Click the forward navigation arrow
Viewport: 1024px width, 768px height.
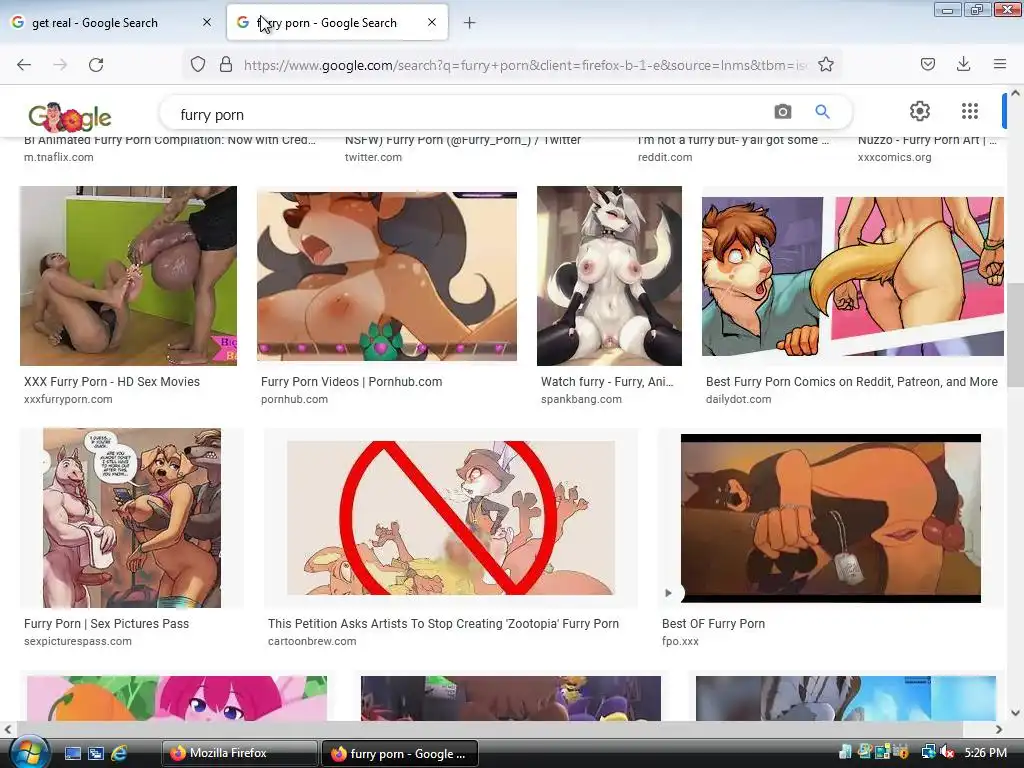click(x=60, y=65)
